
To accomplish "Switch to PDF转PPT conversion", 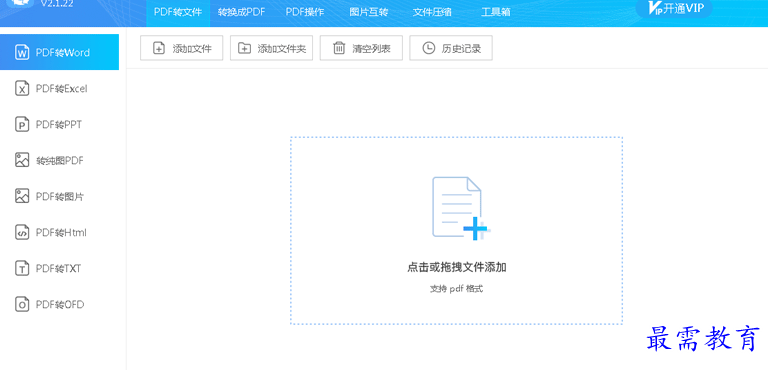I will 59,124.
